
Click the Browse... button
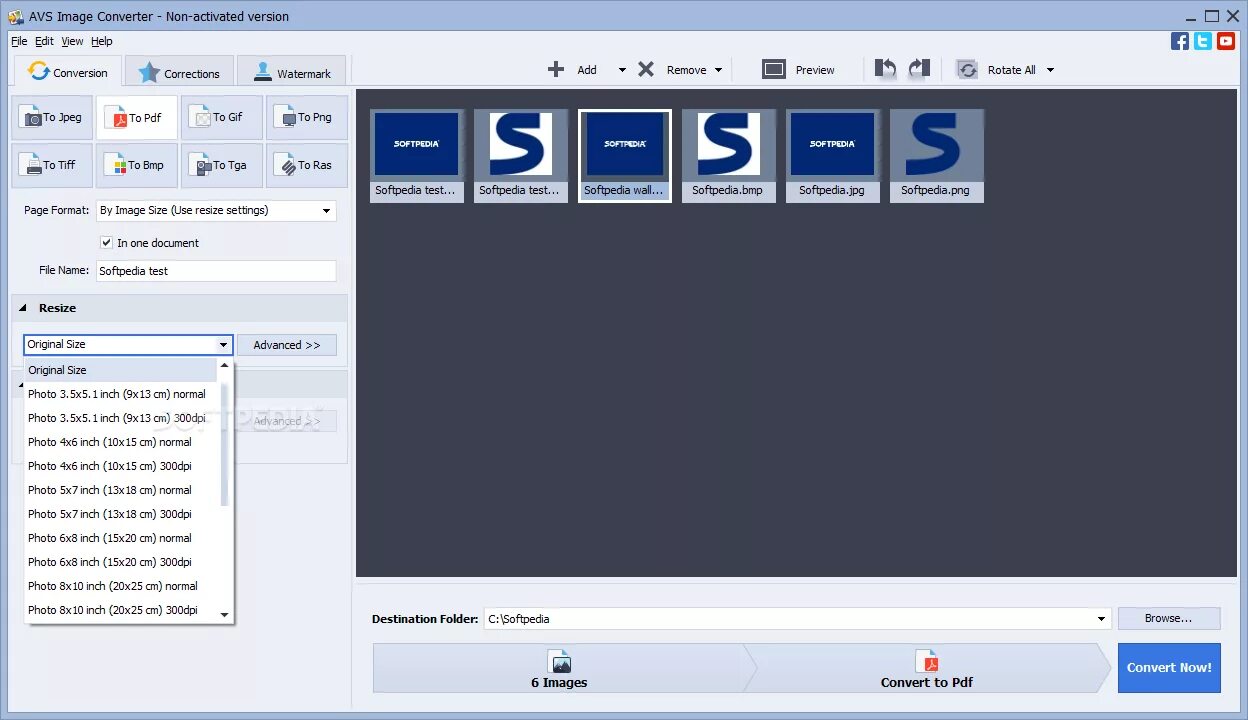[1168, 618]
